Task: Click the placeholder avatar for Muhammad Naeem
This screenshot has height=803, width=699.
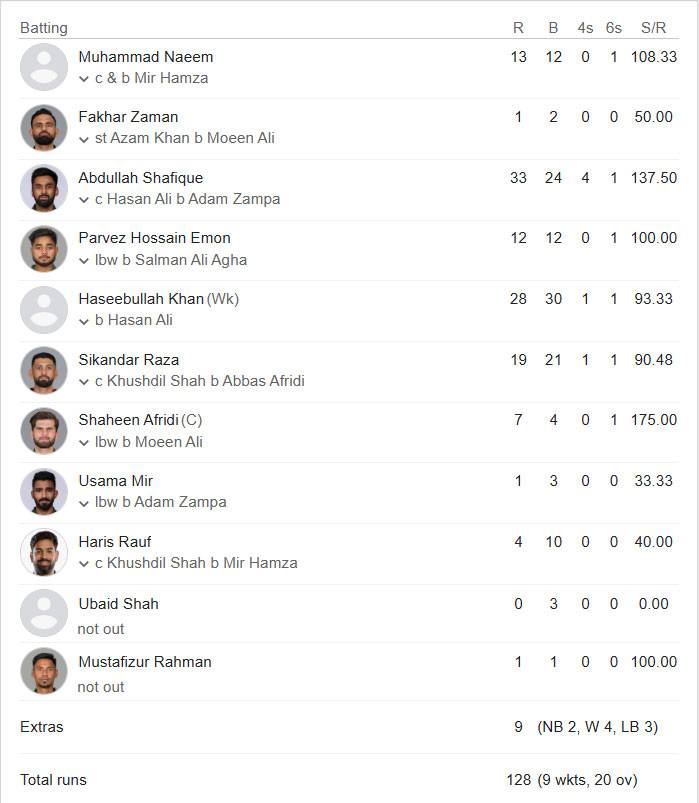Action: click(44, 67)
